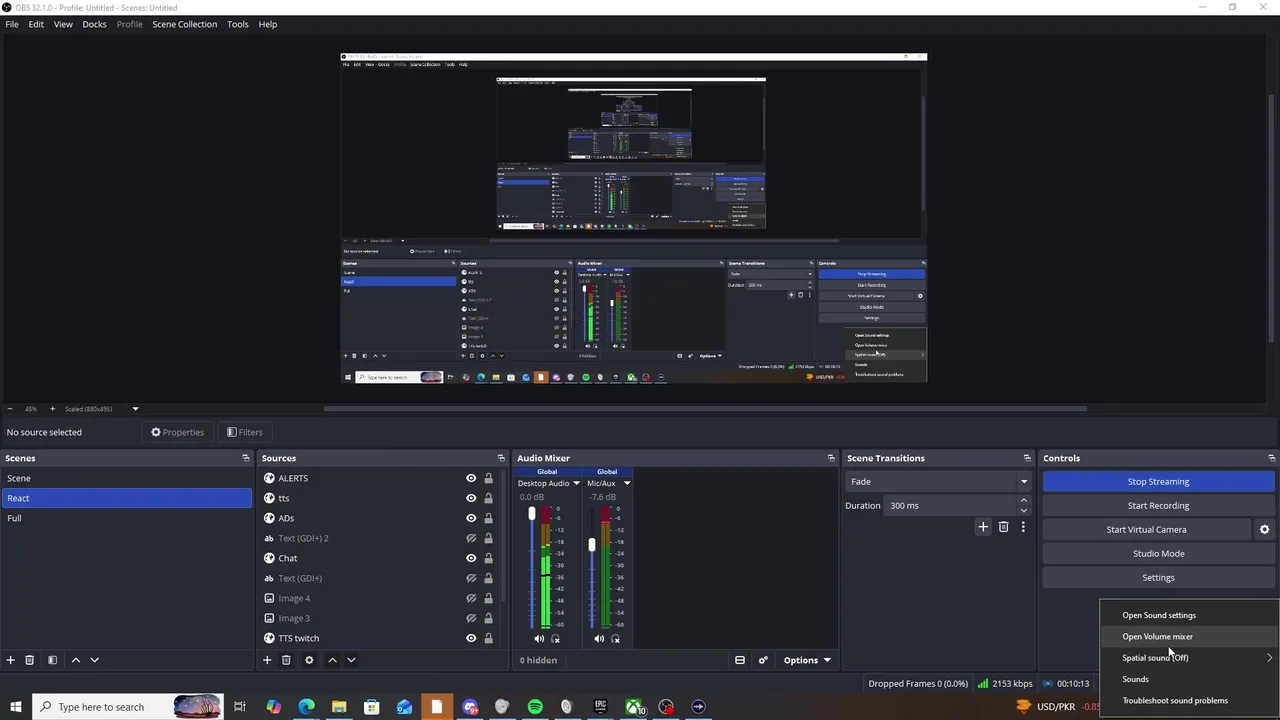The height and width of the screenshot is (720, 1280).
Task: Click Start Virtual Camera button
Action: tap(1147, 530)
